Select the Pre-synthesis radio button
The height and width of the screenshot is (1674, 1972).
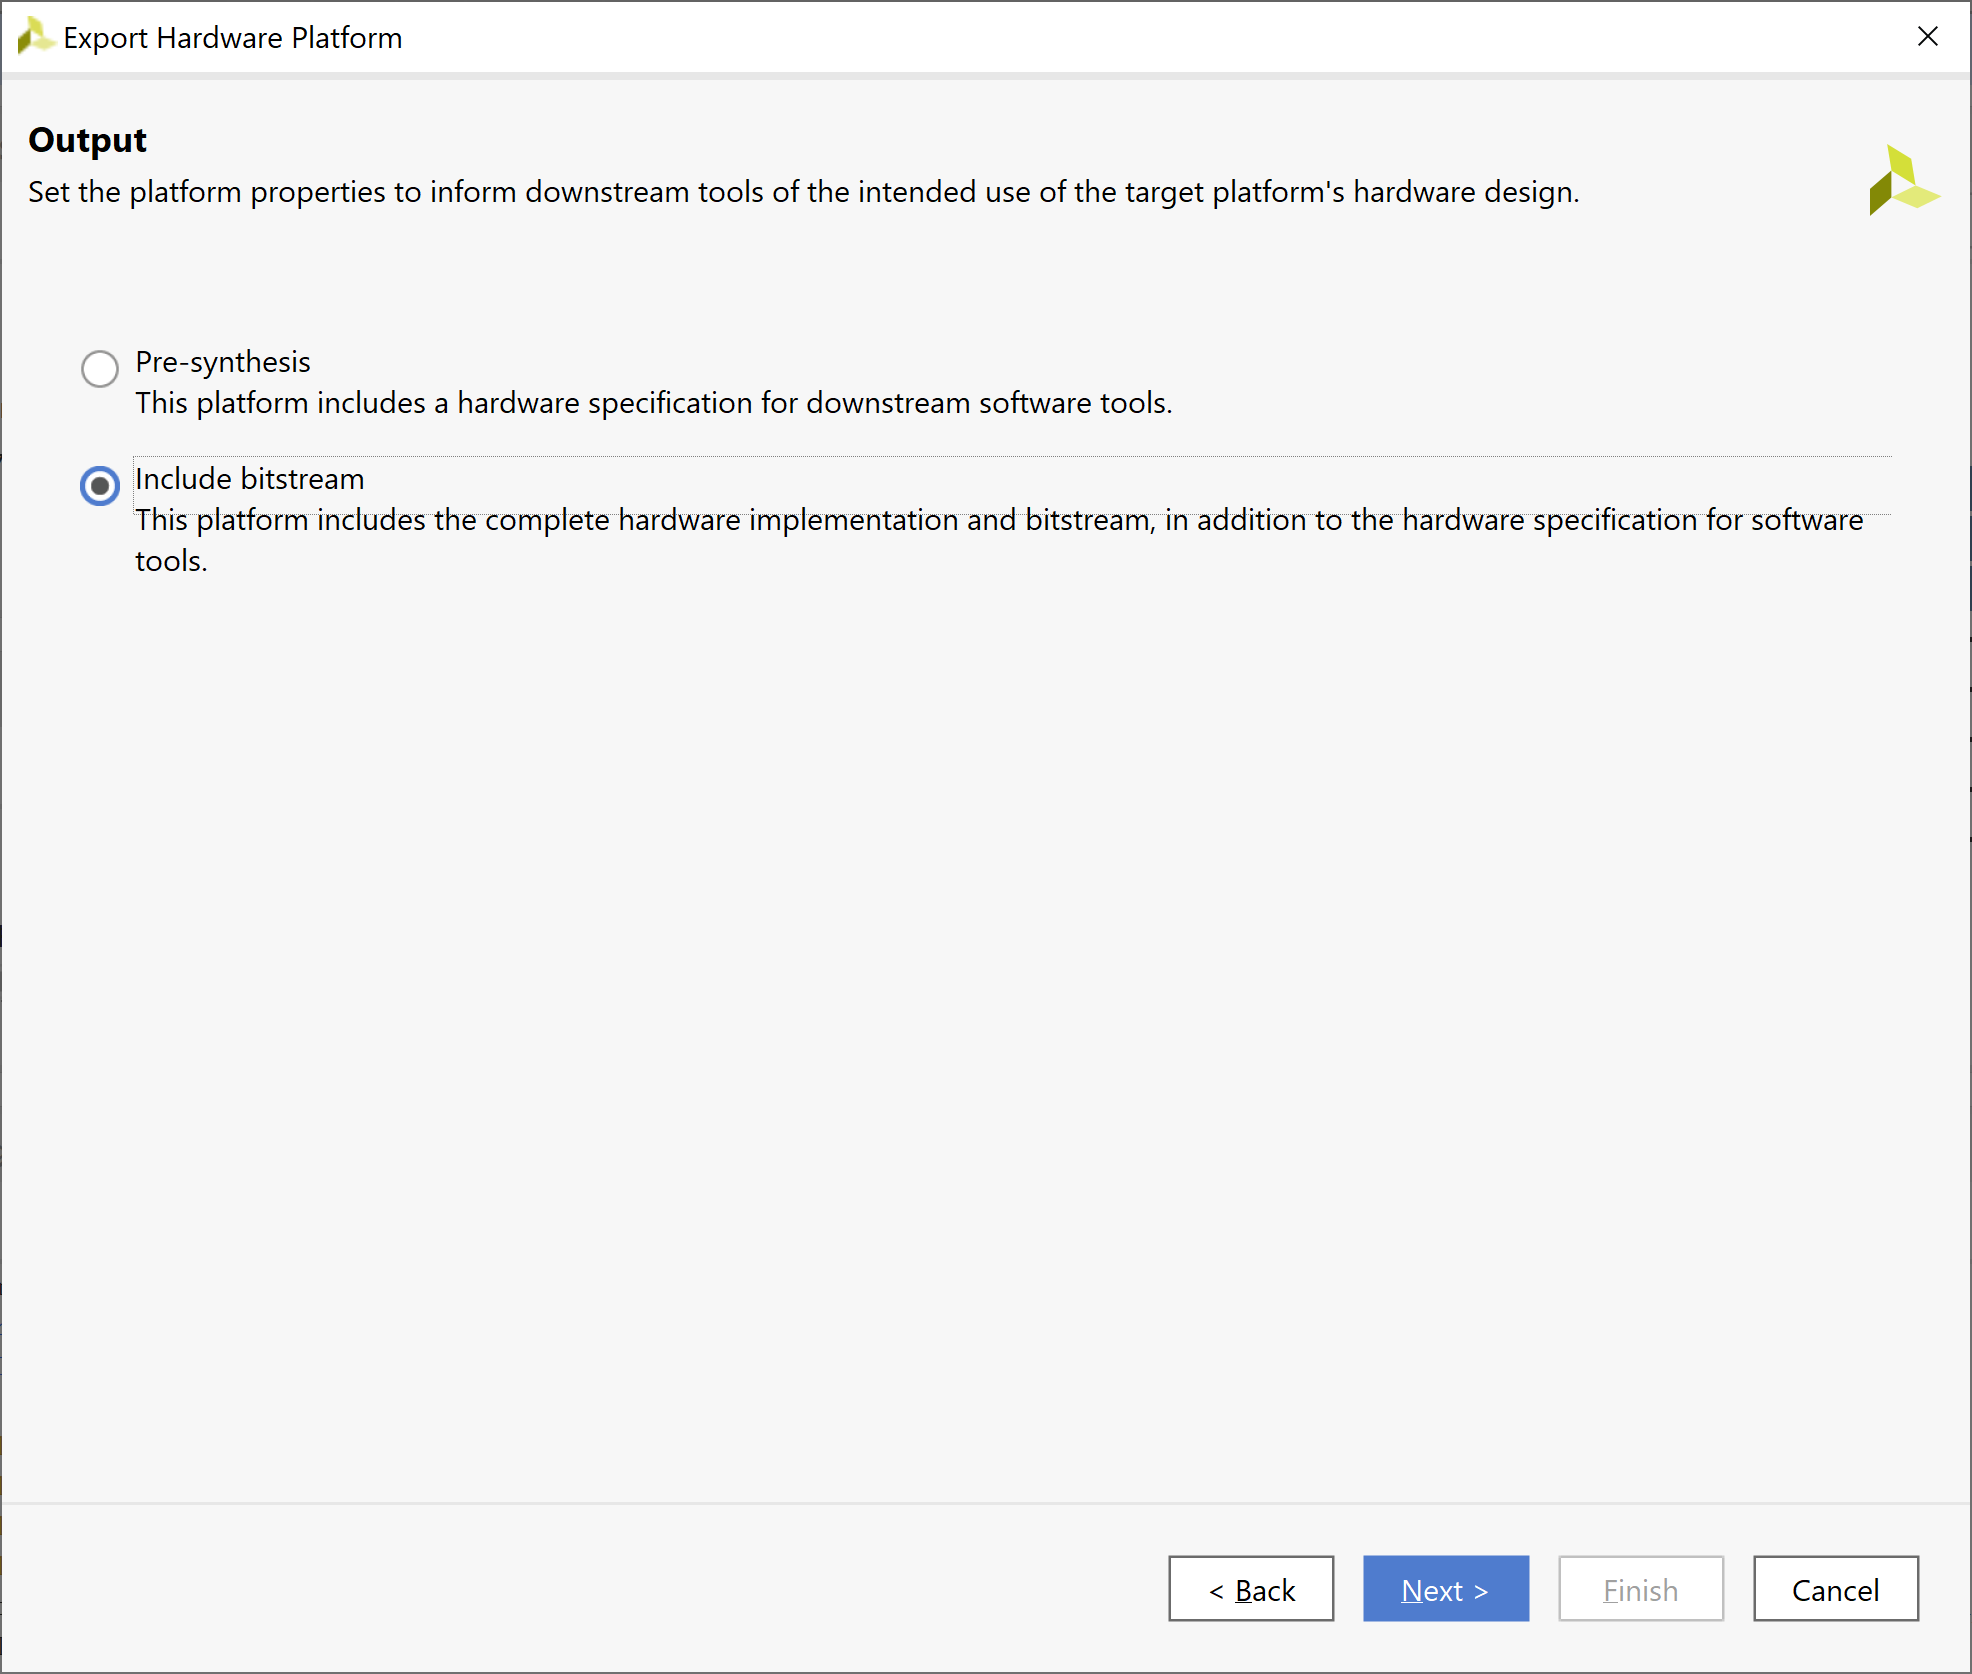tap(100, 369)
